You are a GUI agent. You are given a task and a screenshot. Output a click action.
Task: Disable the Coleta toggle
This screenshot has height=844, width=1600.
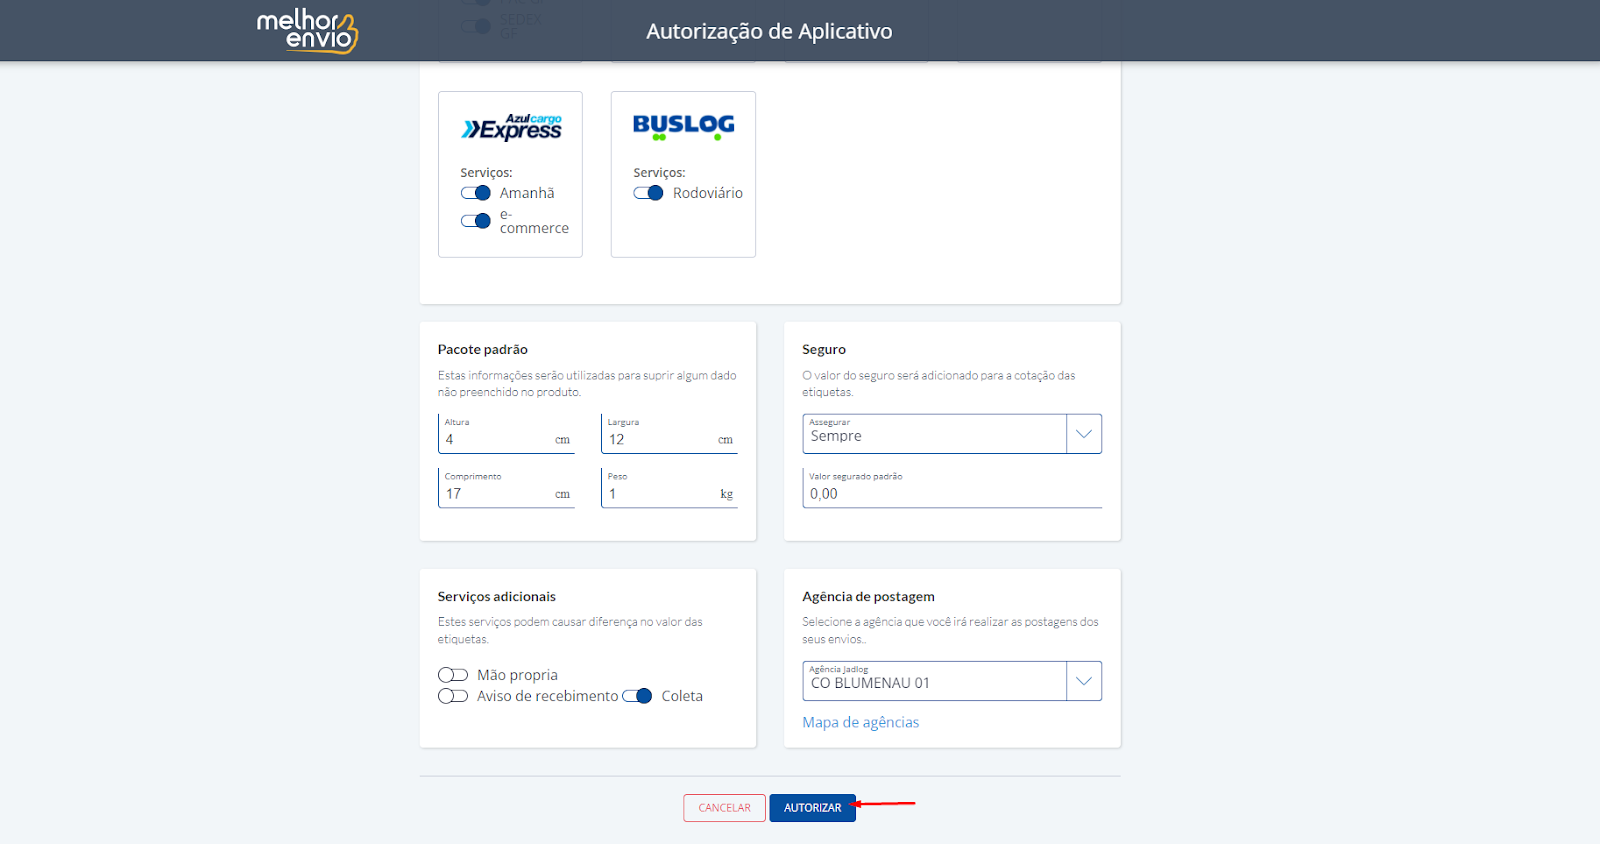pos(637,696)
